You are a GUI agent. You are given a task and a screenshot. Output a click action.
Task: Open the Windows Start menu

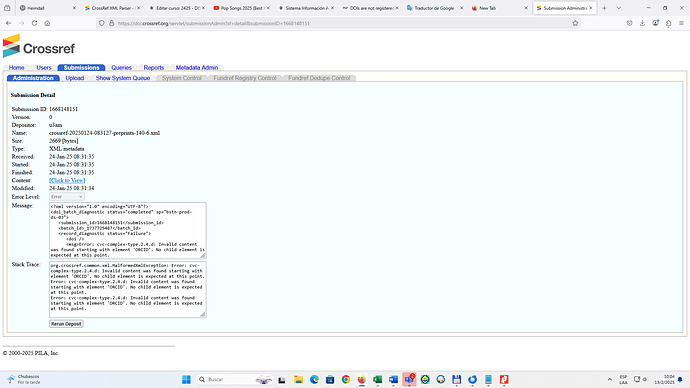(186, 379)
